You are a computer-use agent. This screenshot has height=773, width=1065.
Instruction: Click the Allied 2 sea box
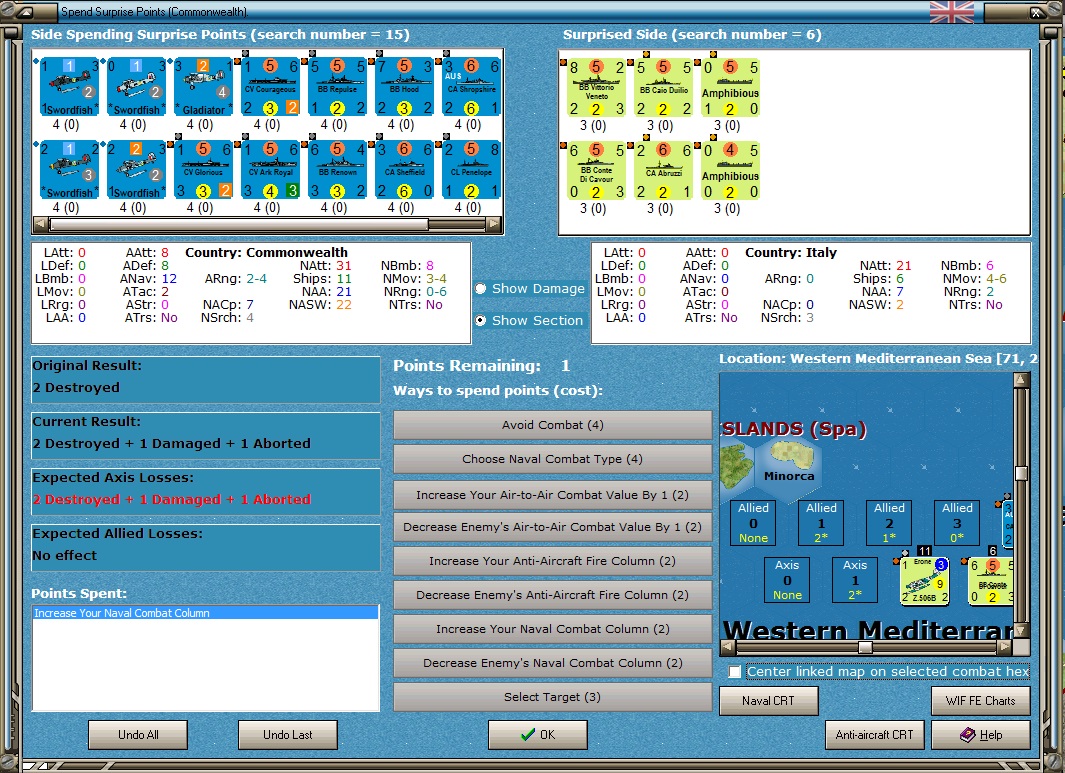click(889, 522)
